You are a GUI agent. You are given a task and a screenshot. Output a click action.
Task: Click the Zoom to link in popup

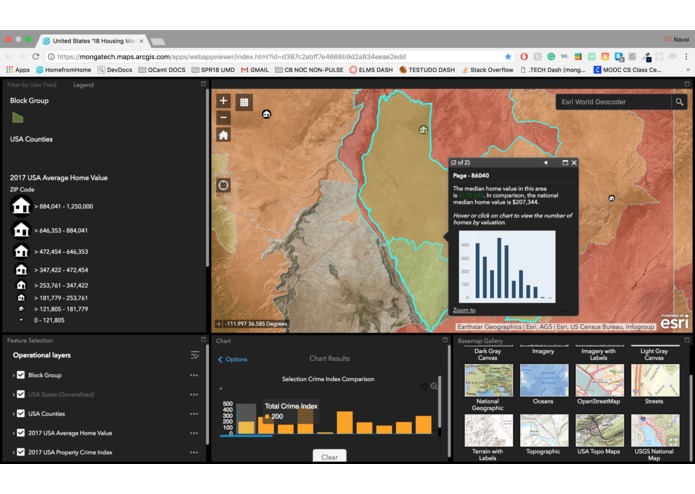[464, 310]
